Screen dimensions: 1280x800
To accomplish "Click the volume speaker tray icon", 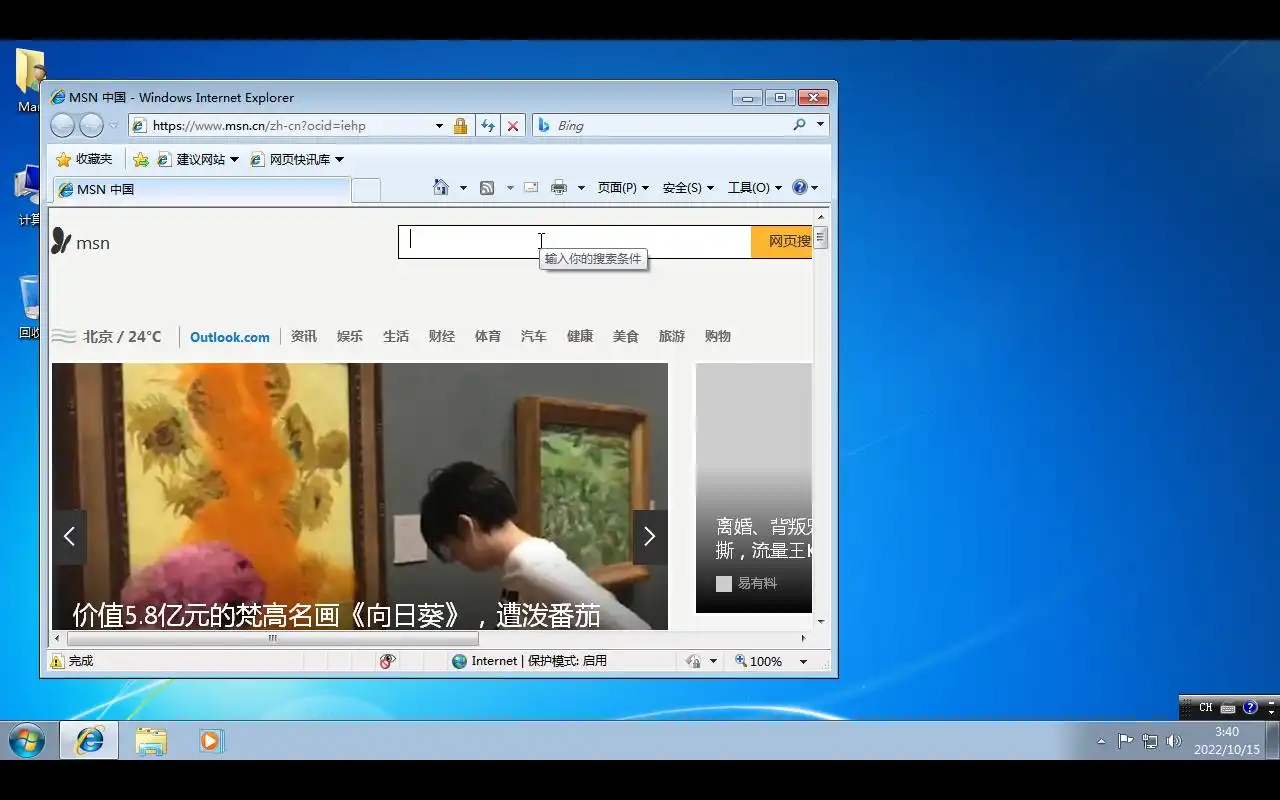I will [x=1174, y=741].
